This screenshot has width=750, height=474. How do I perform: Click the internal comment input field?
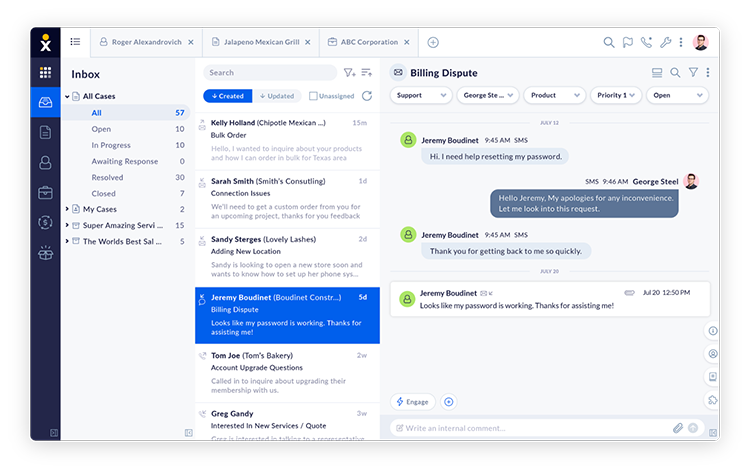(x=530, y=428)
